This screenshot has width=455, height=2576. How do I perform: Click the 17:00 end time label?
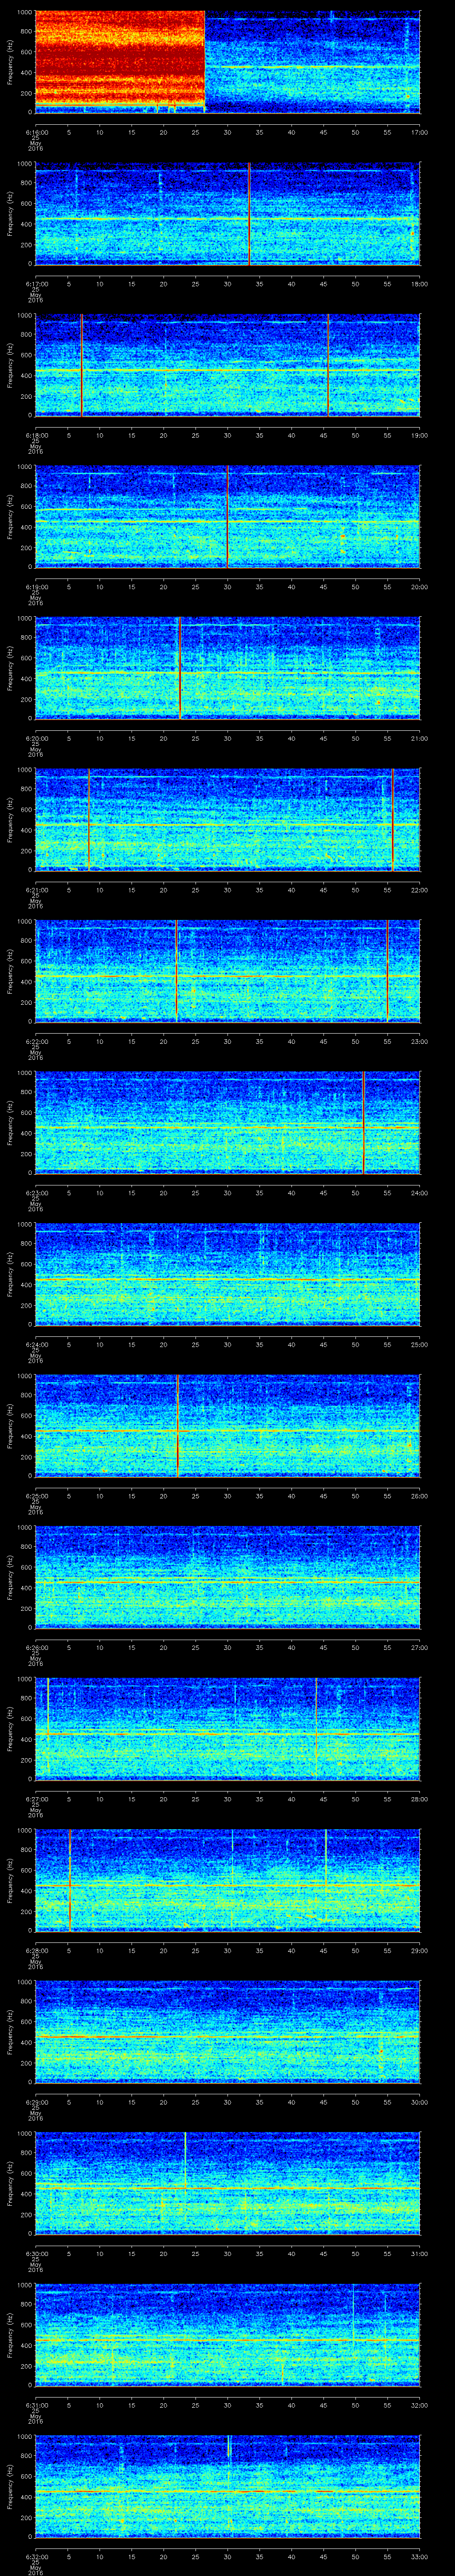pos(419,132)
